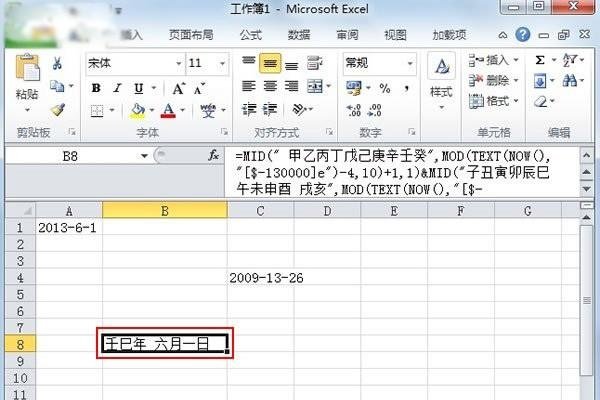Decrease indent icon
This screenshot has width=600, height=400.
point(249,109)
